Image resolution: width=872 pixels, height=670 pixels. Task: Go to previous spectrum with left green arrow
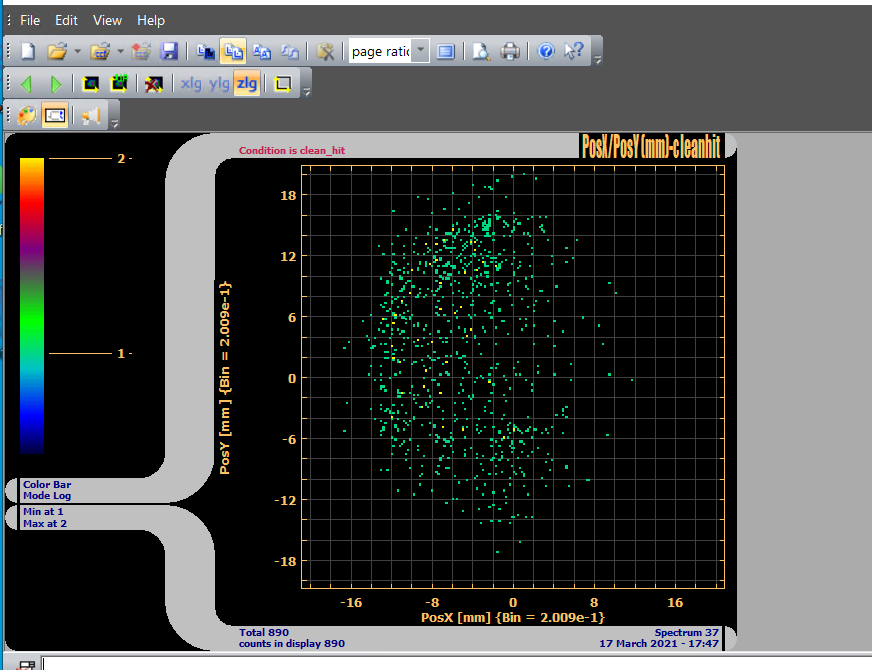pyautogui.click(x=27, y=84)
